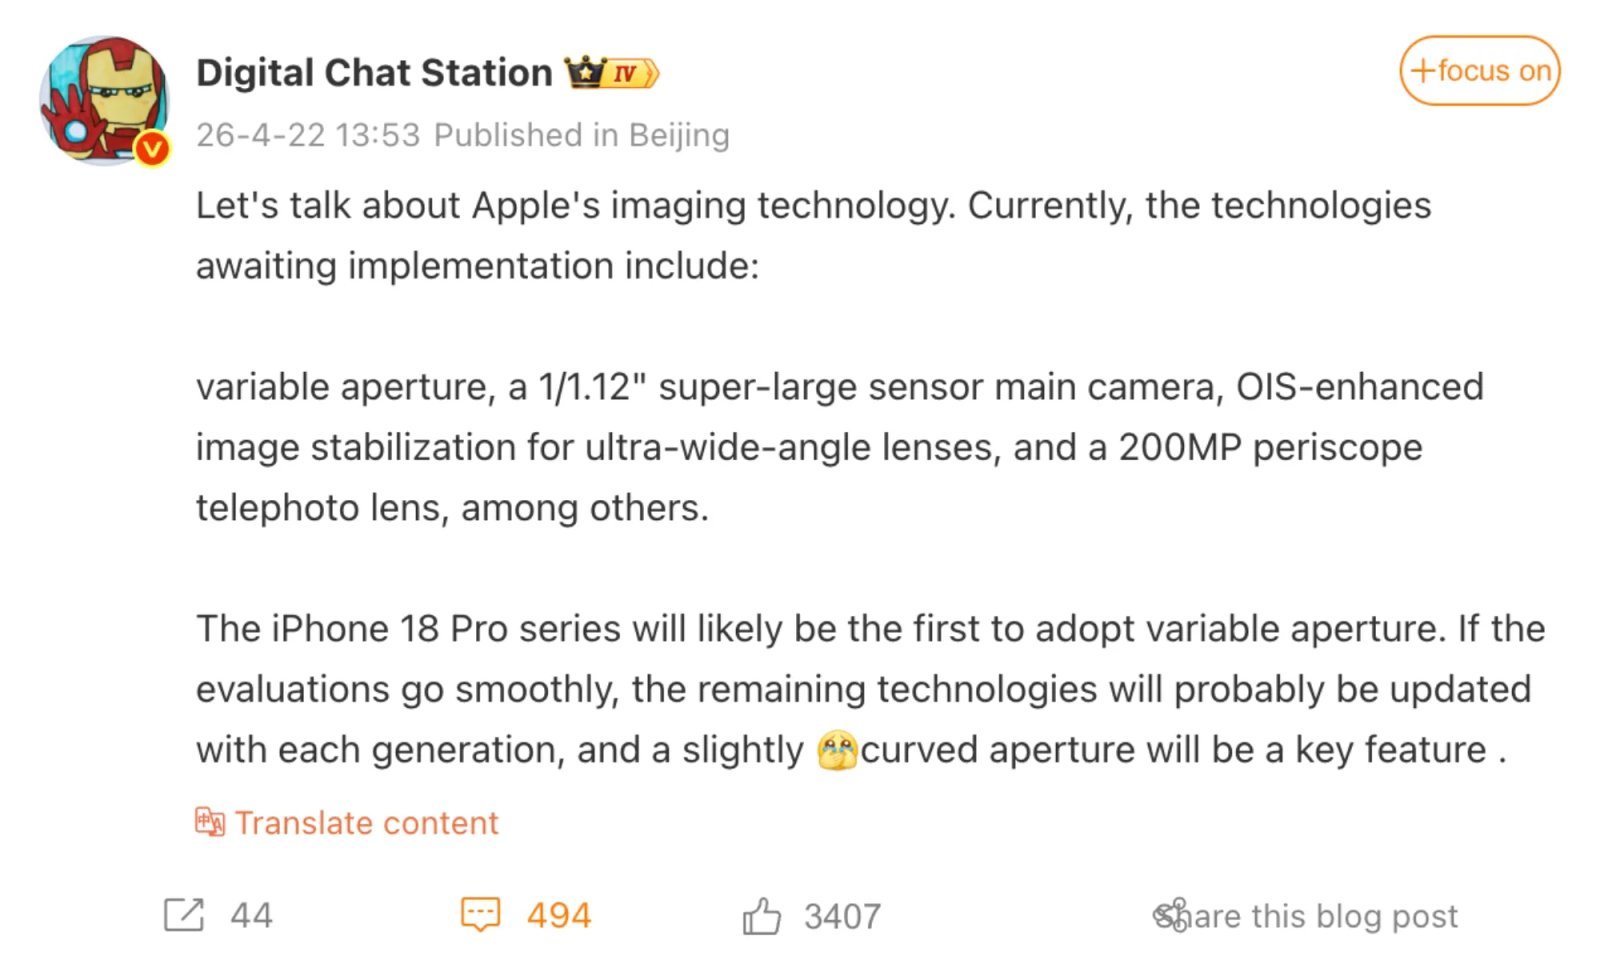
Task: Click the comment count 494
Action: [x=559, y=916]
